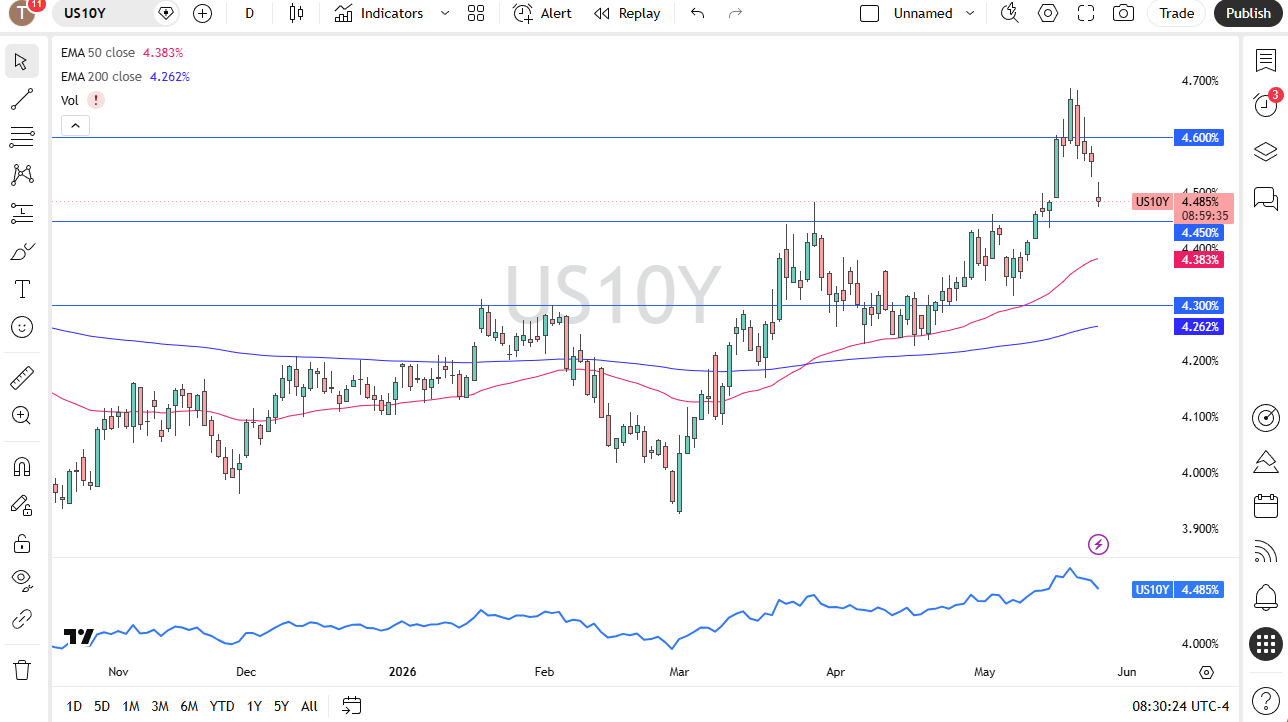Switch to the YTD range tab

point(222,706)
